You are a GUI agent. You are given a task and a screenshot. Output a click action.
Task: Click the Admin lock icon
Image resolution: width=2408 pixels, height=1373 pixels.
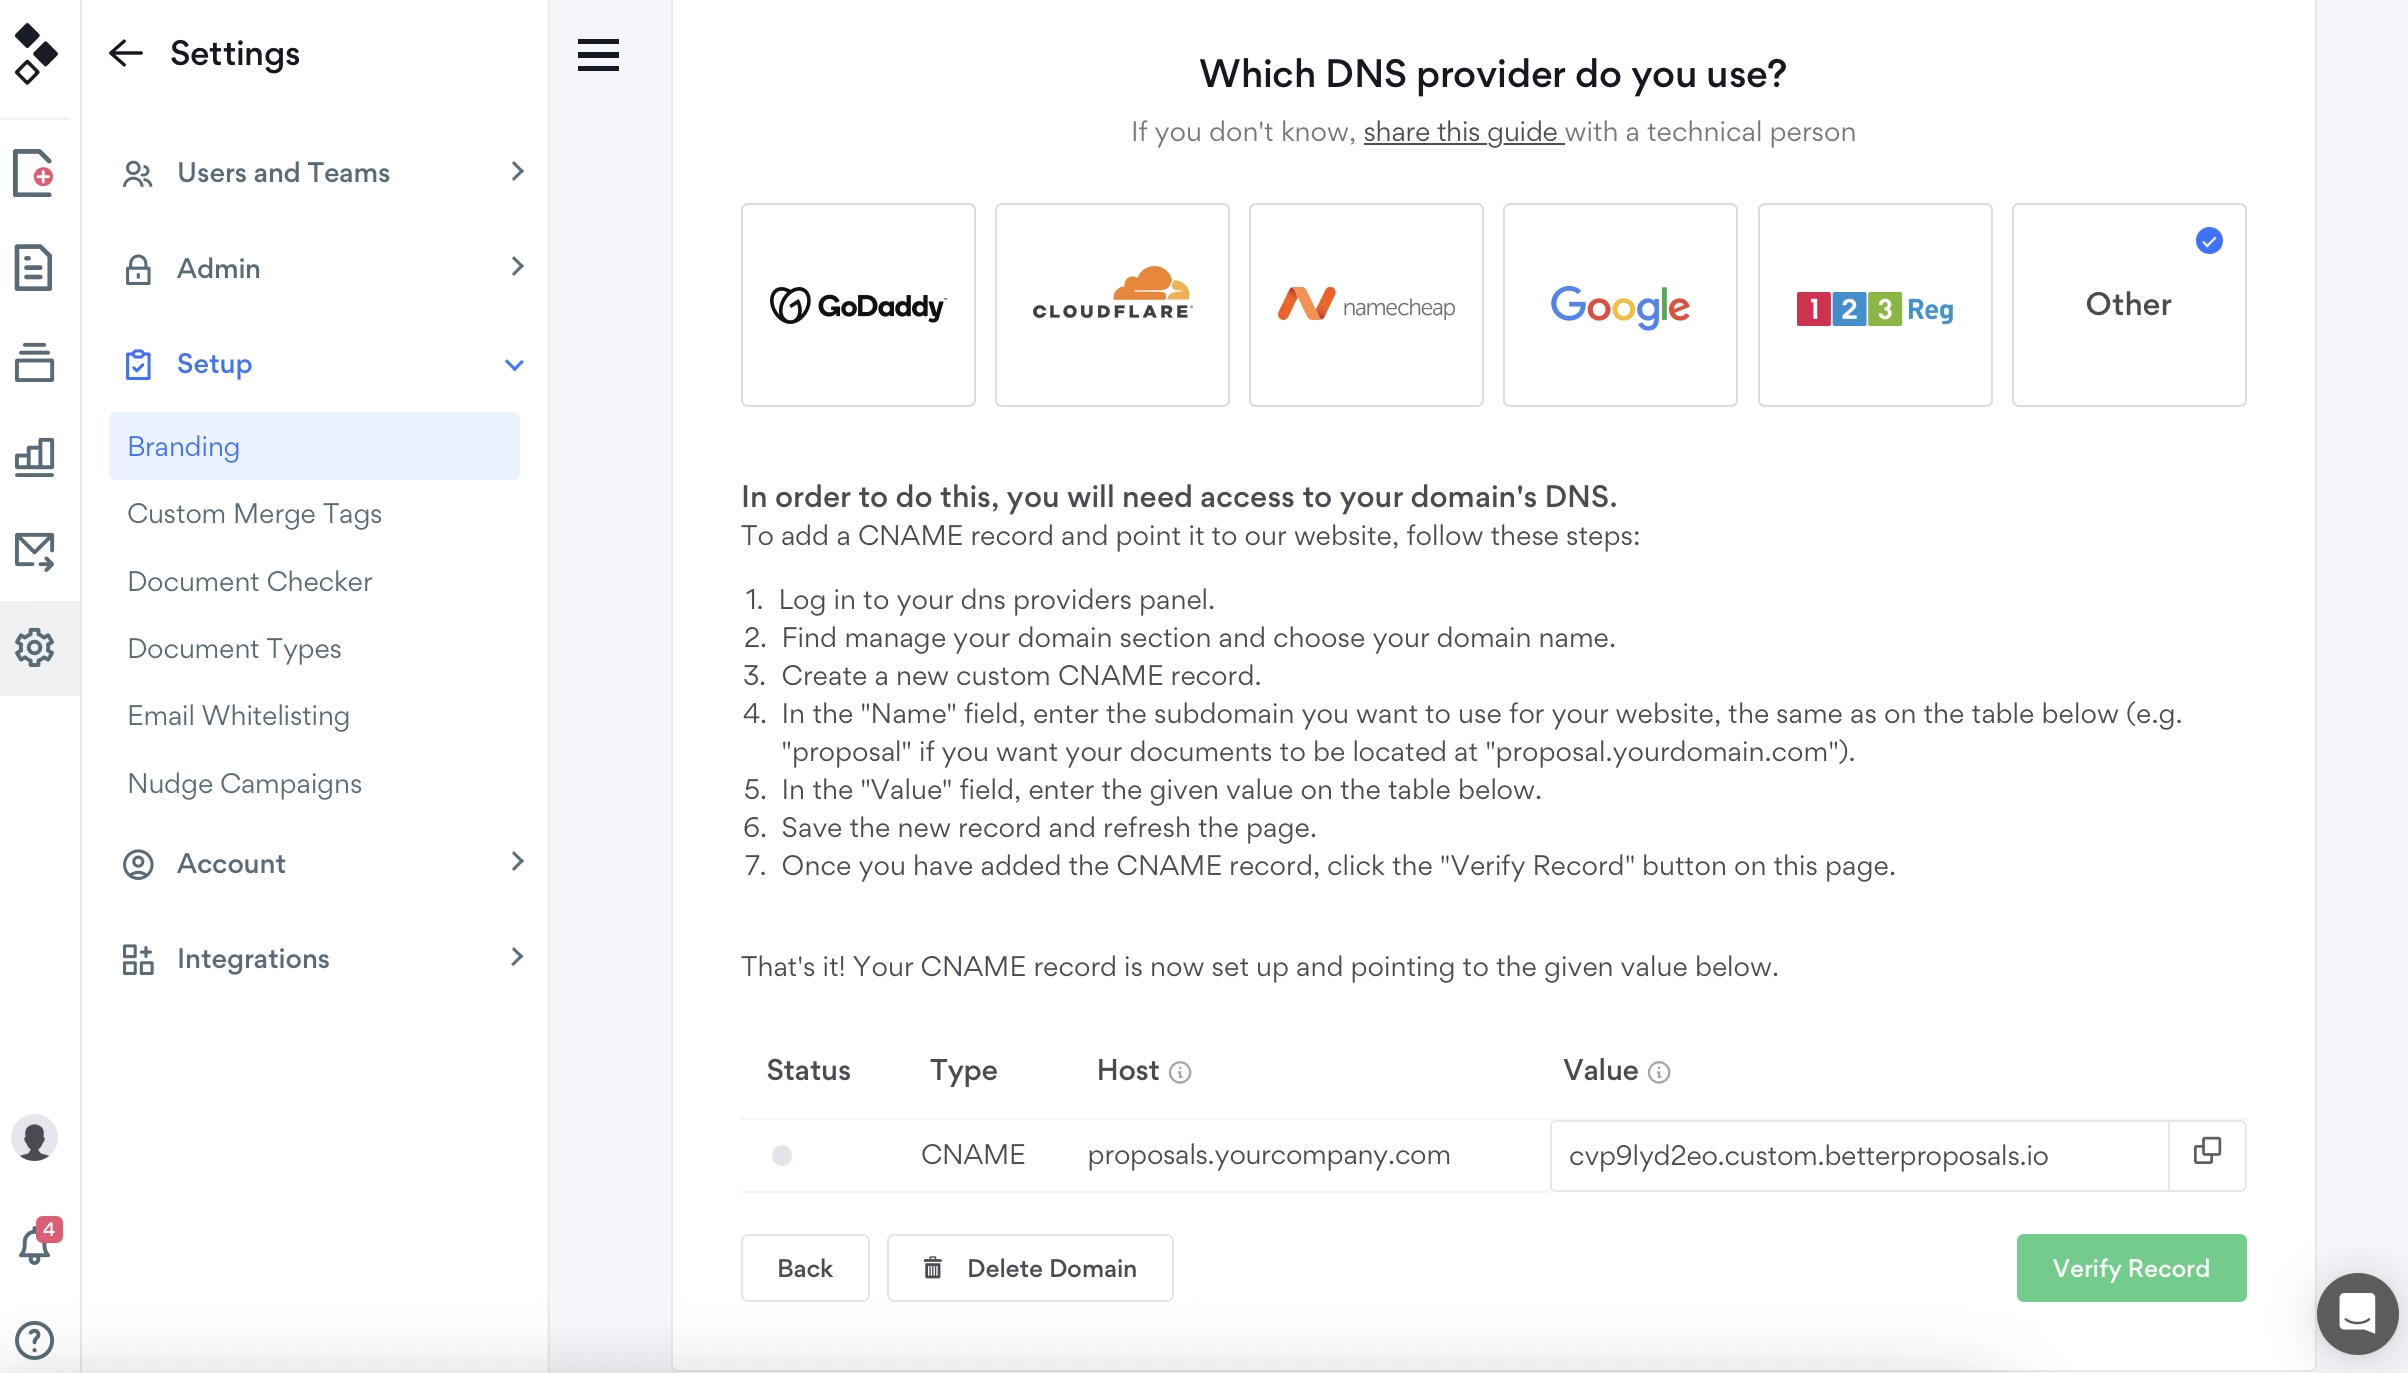coord(138,269)
